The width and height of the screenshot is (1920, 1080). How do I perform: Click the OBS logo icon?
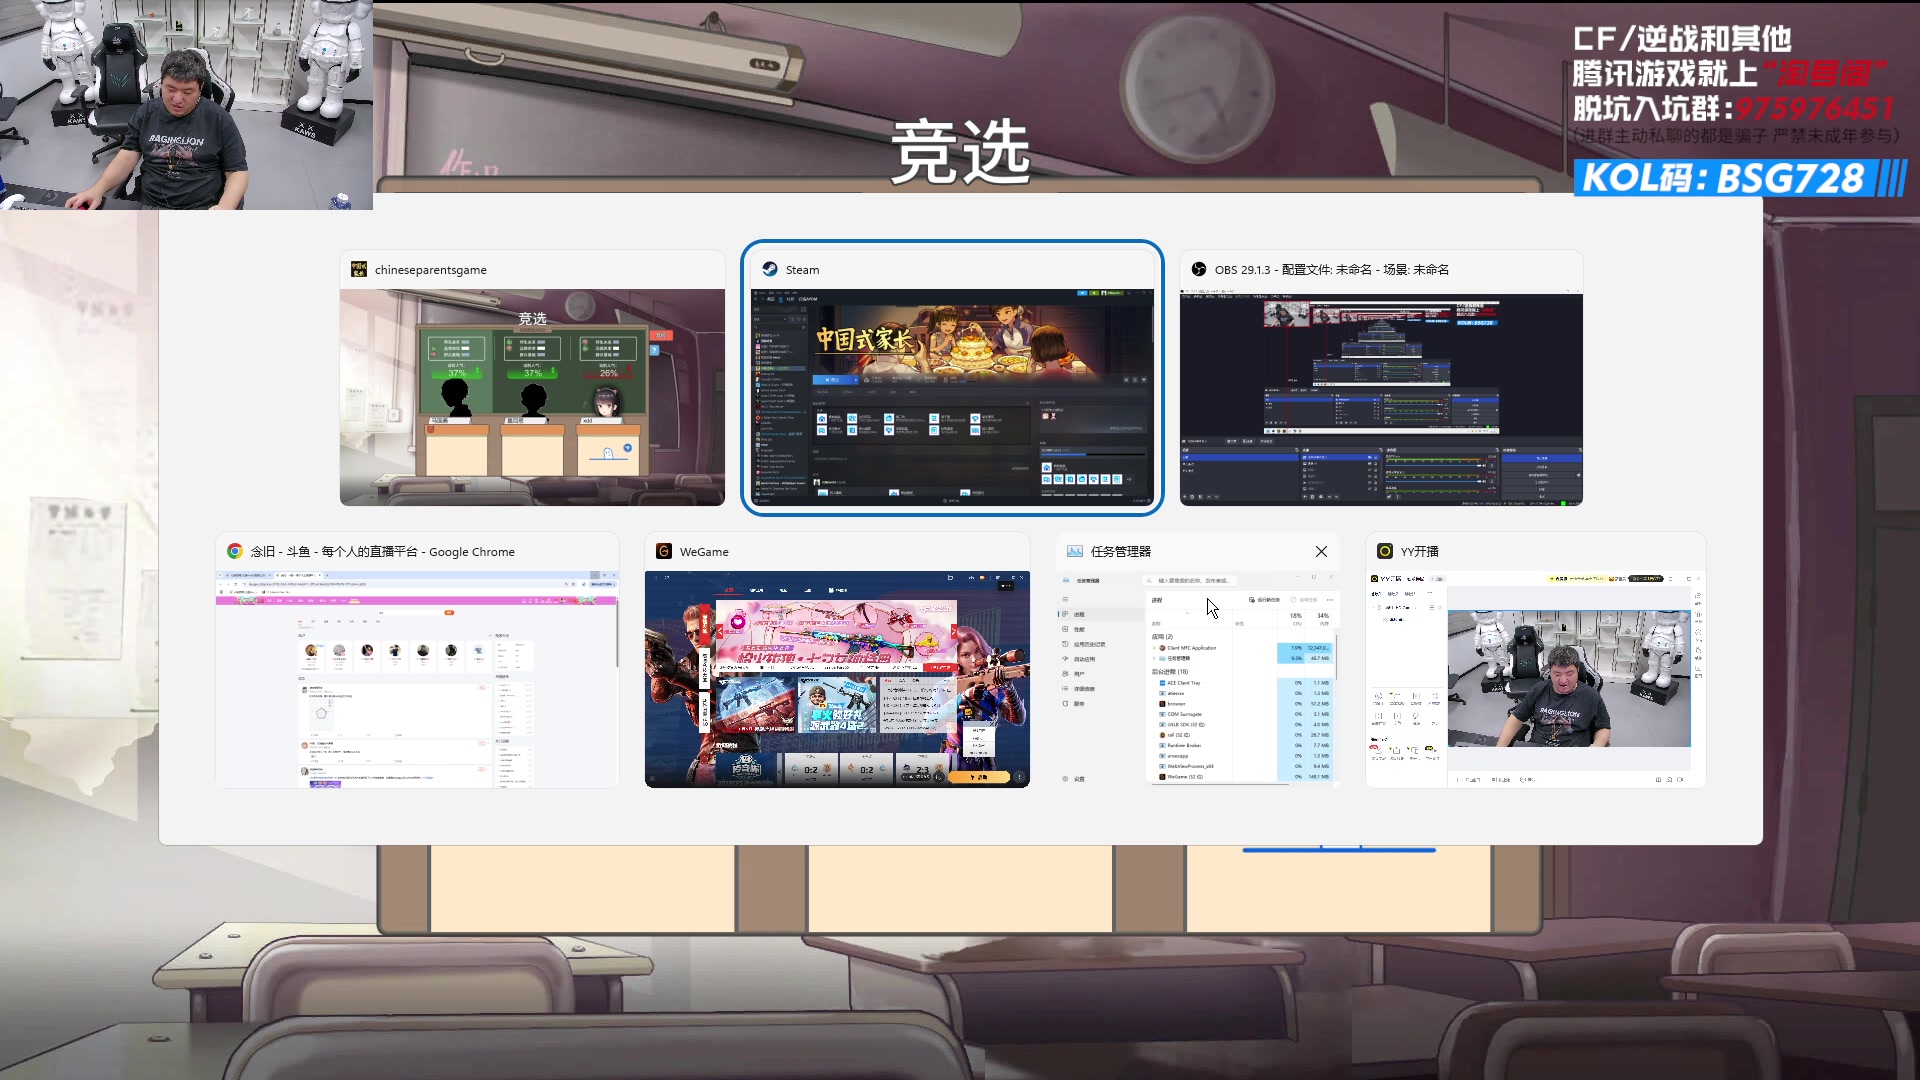[1199, 269]
